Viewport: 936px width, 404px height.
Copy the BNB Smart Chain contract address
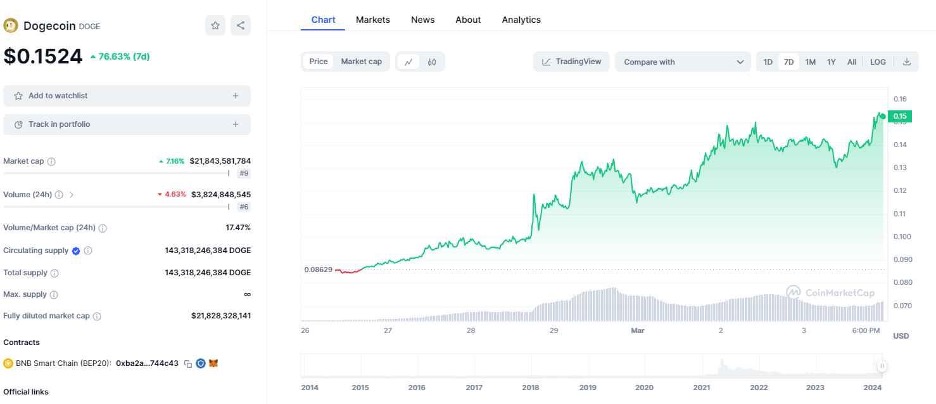coord(188,363)
